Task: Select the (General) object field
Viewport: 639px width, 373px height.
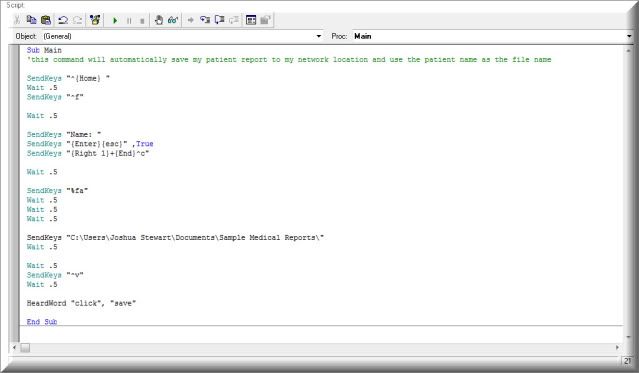Action: tap(182, 36)
